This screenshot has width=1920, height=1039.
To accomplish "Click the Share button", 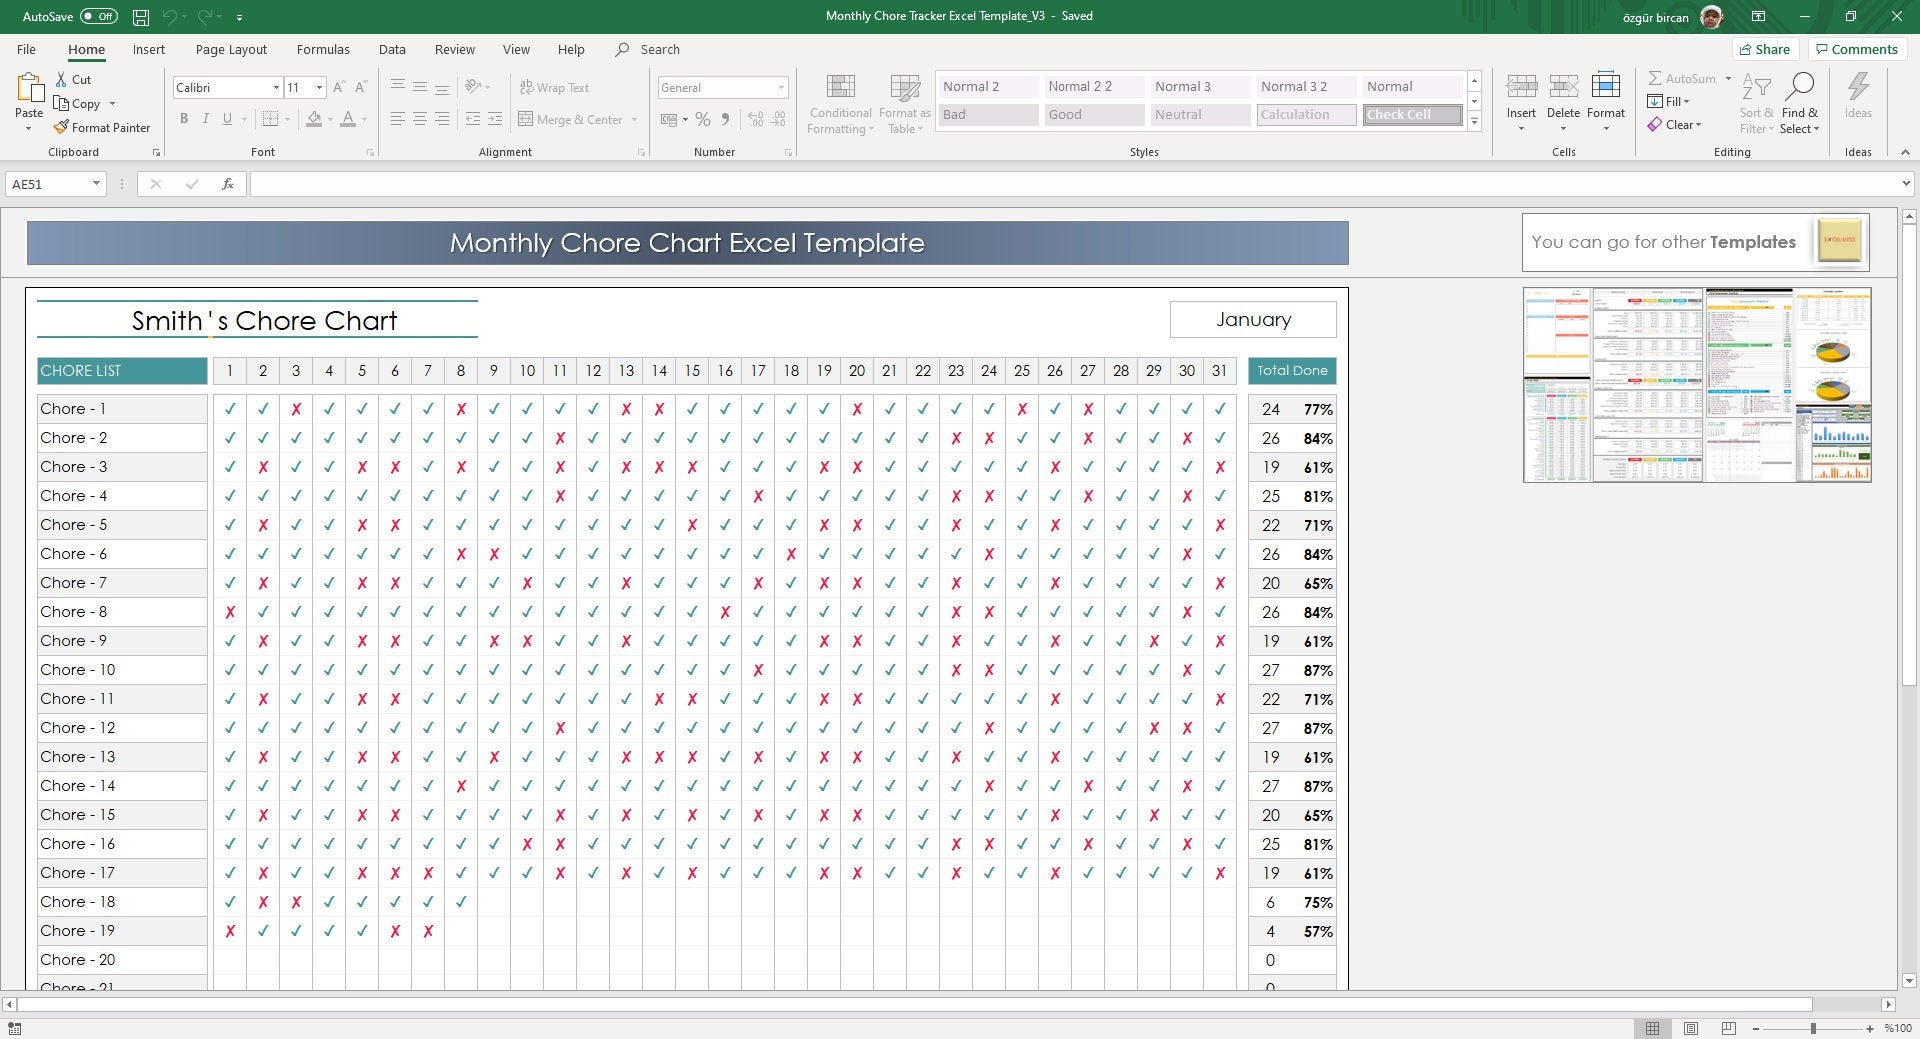I will tap(1765, 49).
